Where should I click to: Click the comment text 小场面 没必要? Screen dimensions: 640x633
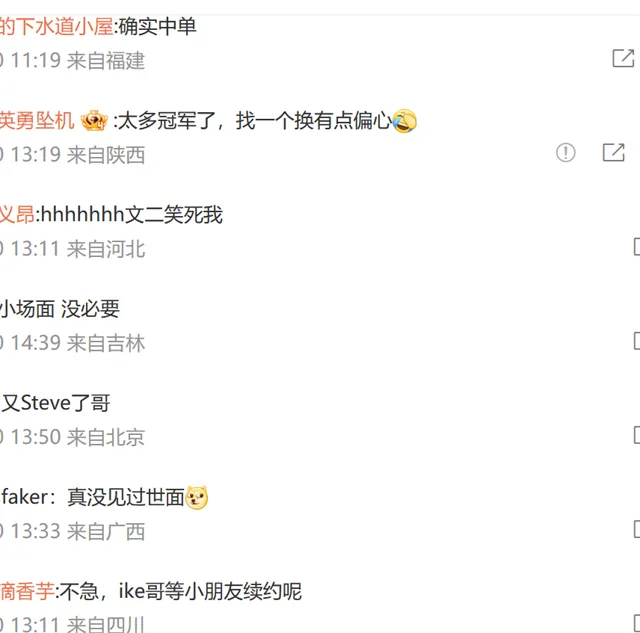coord(60,309)
